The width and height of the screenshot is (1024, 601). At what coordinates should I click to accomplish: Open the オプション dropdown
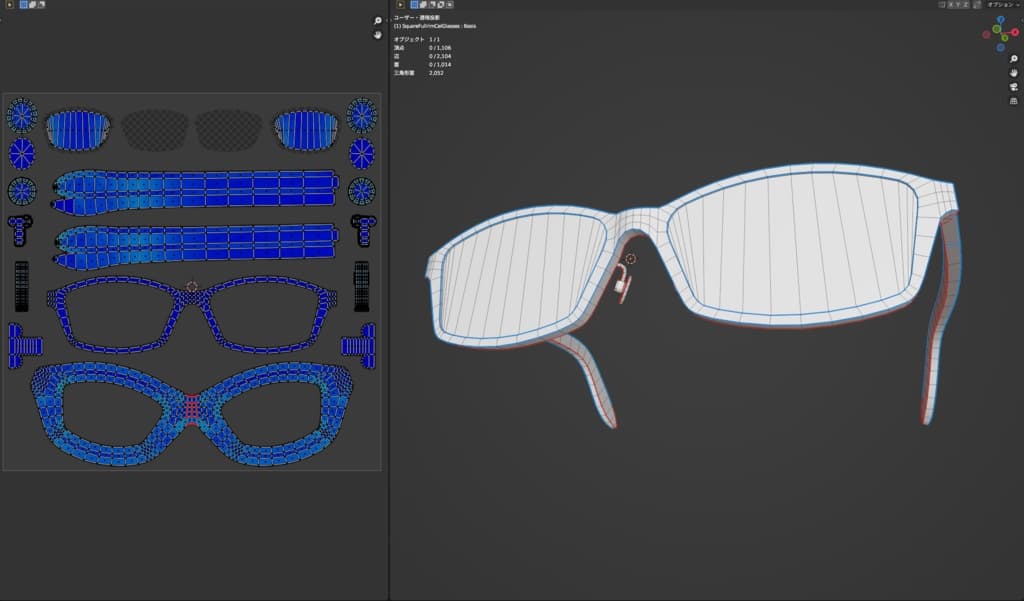[1003, 5]
